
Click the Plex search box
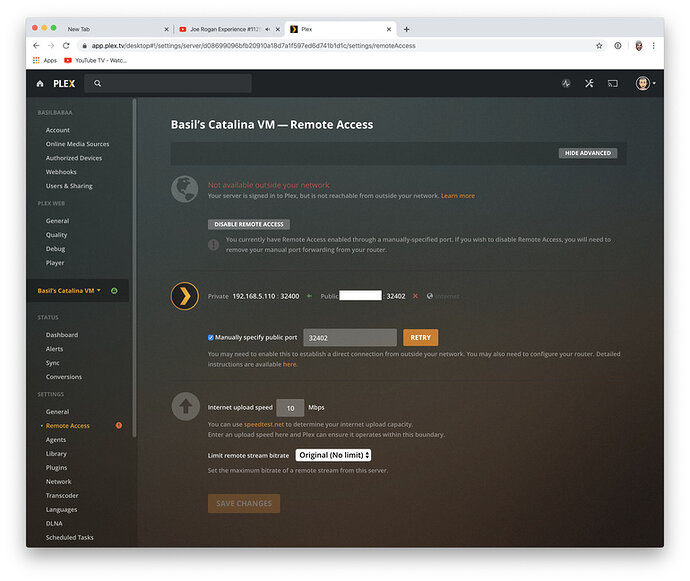168,83
